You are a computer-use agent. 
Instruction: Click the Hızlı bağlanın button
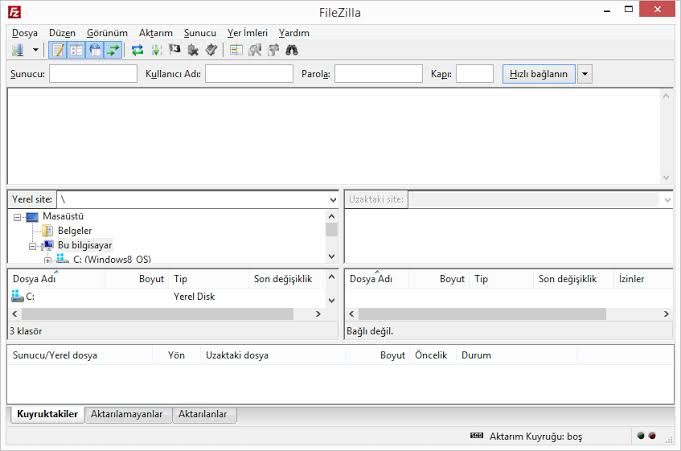[539, 74]
